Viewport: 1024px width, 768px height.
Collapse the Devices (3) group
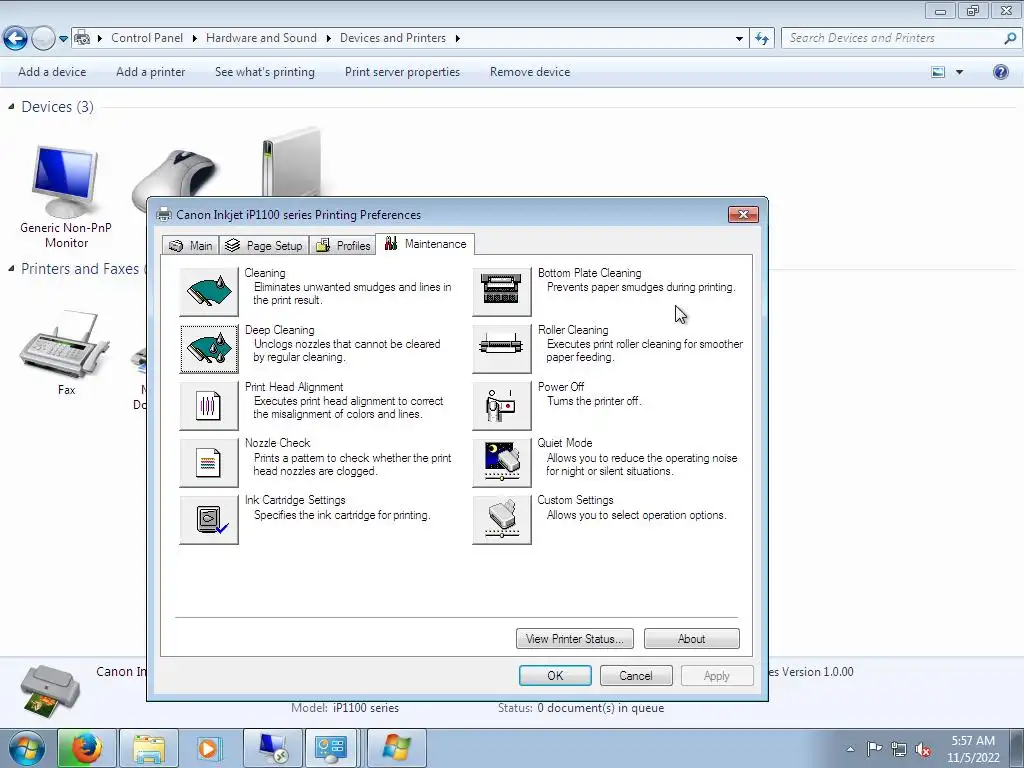[x=11, y=106]
